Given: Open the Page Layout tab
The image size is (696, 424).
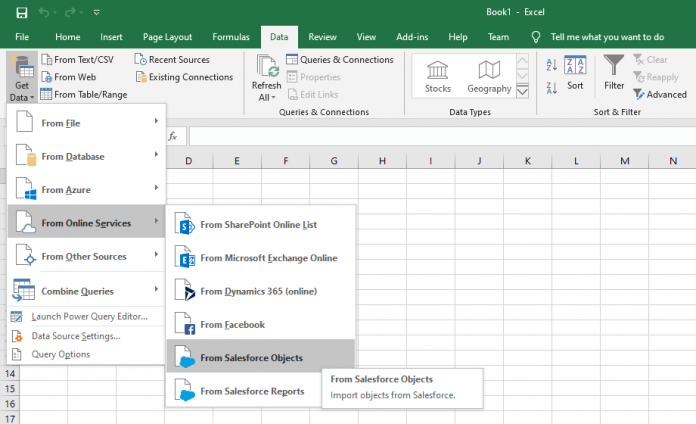Looking at the screenshot, I should 169,36.
